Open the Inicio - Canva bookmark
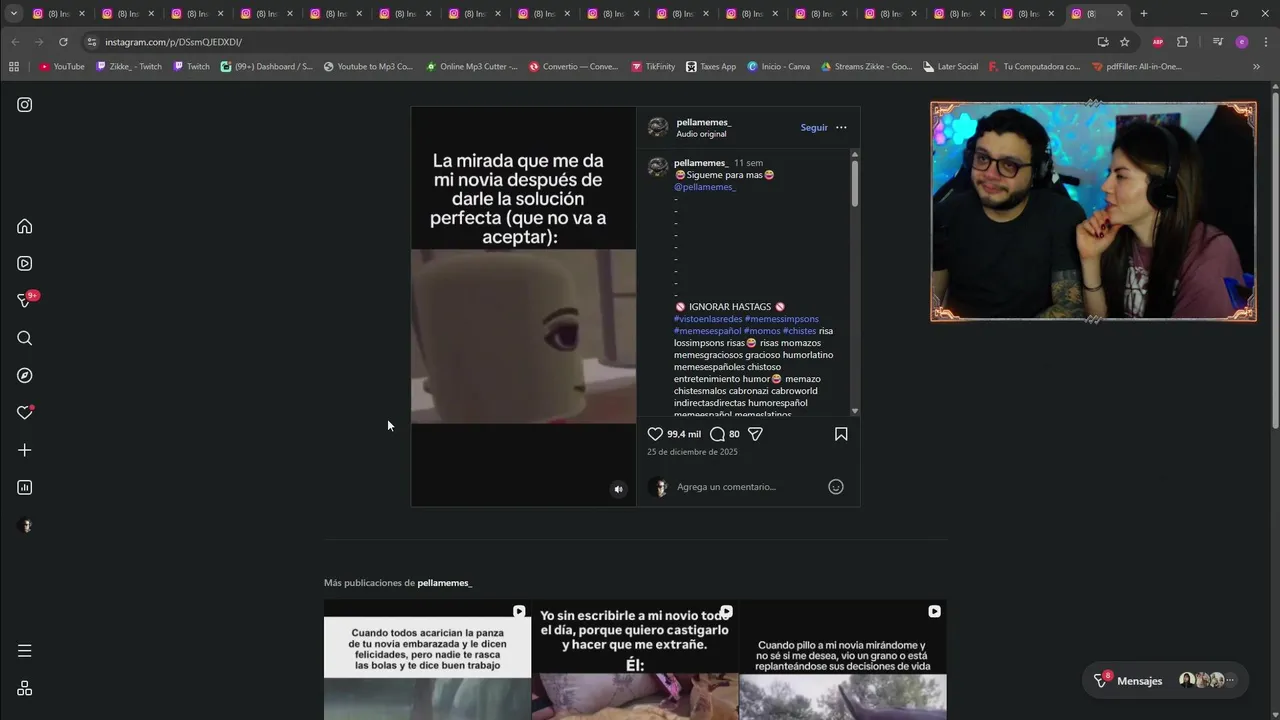Screen dimensions: 1280x720 778,67
